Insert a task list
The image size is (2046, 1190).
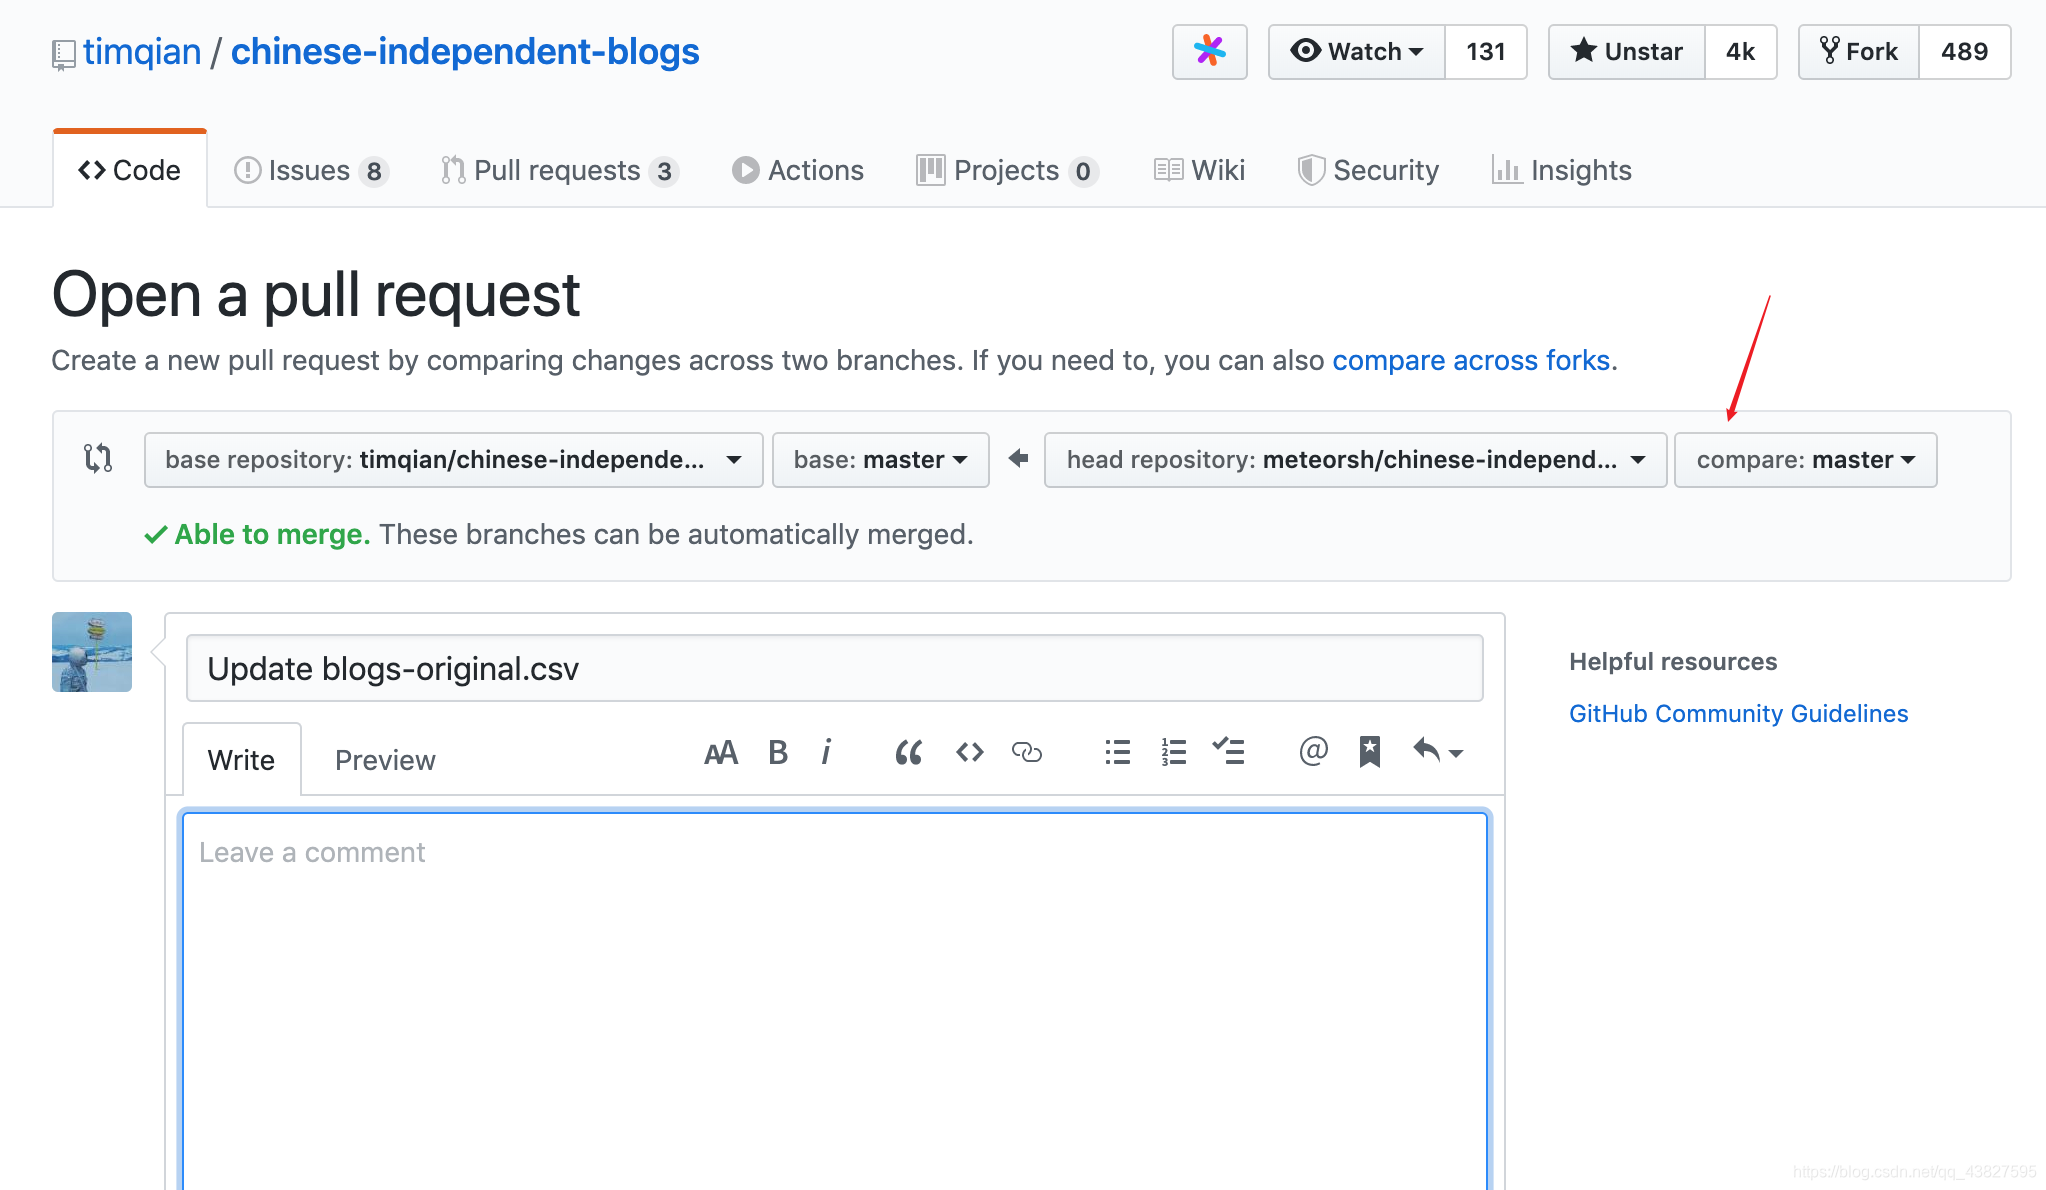tap(1229, 751)
